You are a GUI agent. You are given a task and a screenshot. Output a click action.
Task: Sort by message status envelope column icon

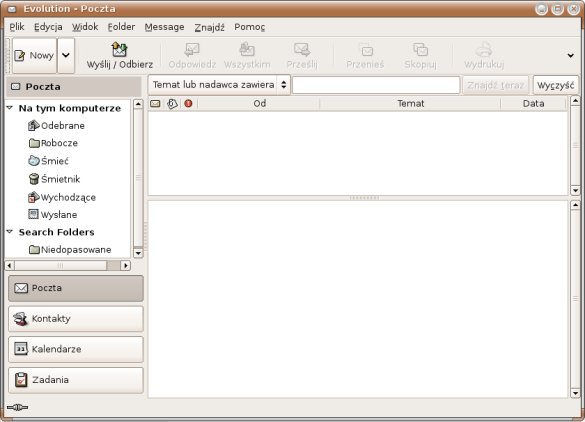155,103
